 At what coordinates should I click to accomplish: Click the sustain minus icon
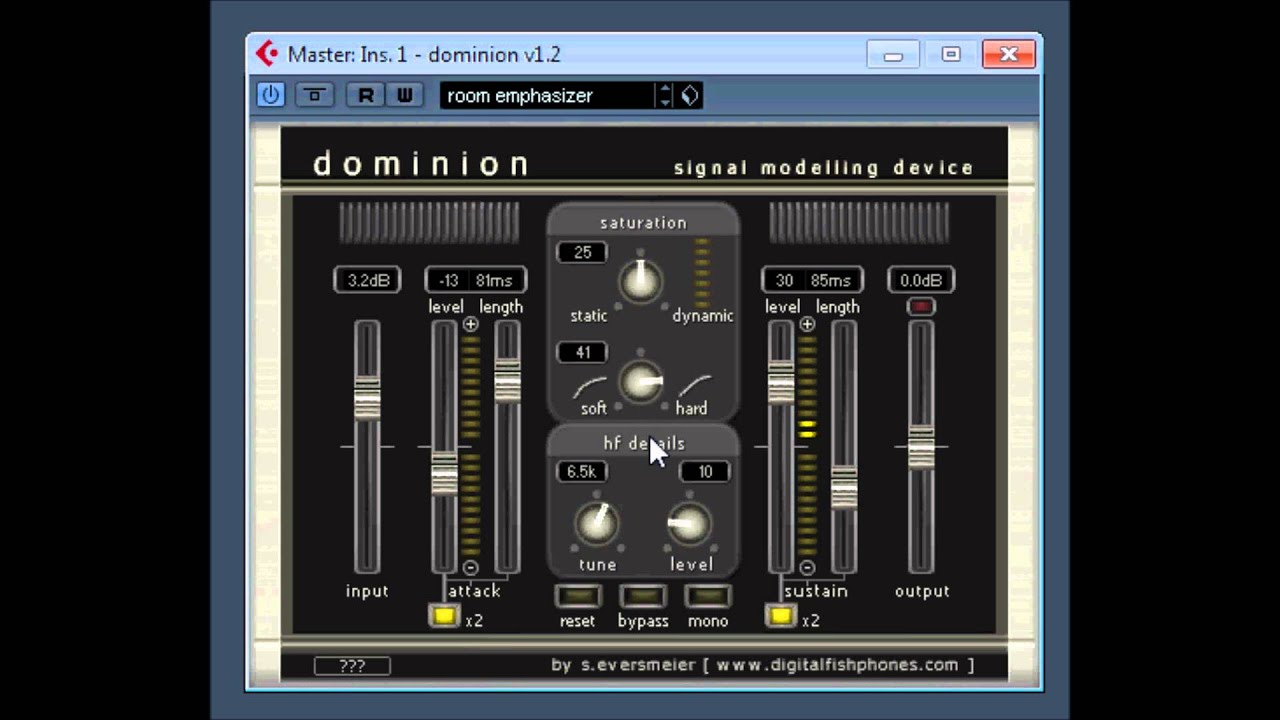[x=807, y=567]
